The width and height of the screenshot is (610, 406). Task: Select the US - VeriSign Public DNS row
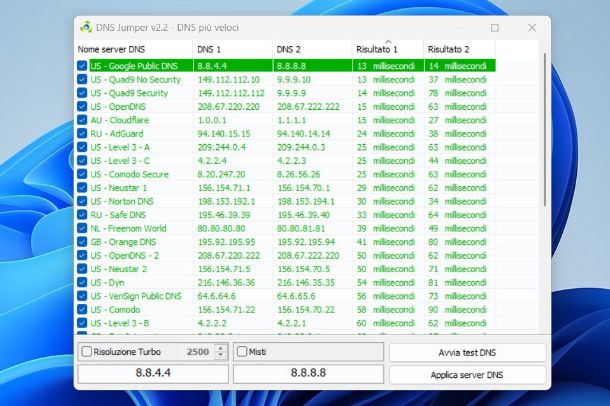285,296
